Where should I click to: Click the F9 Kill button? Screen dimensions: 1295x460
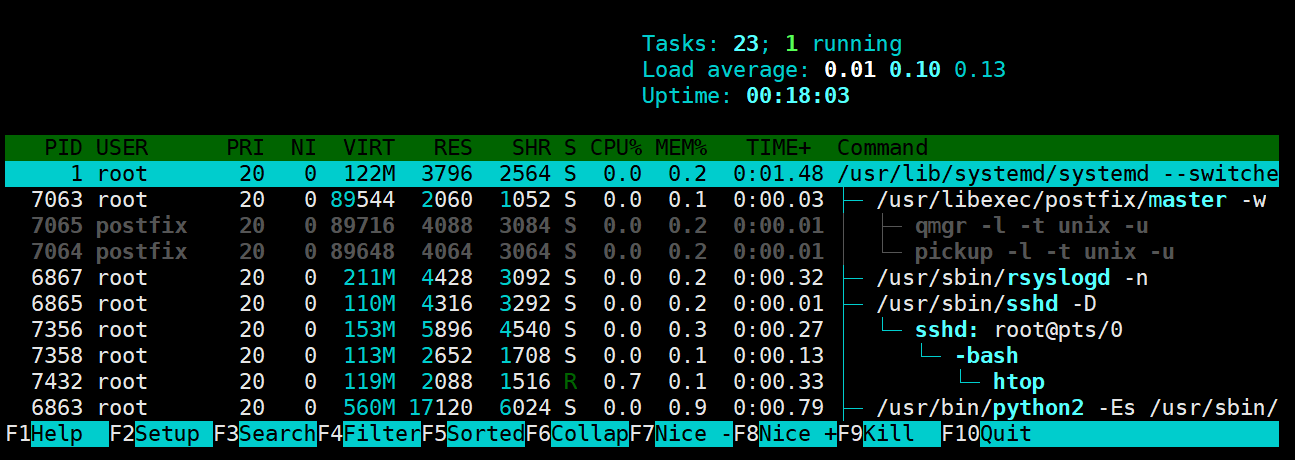(x=889, y=434)
